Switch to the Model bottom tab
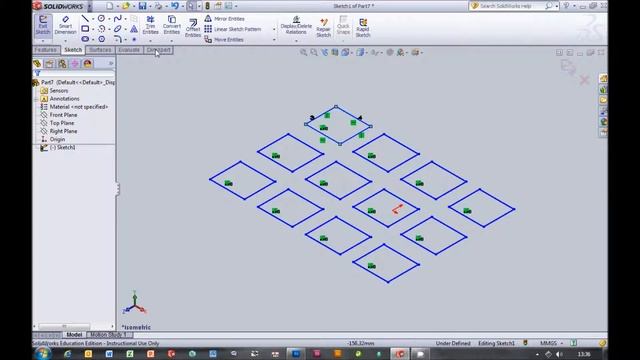Viewport: 640px width, 360px height. click(x=74, y=335)
